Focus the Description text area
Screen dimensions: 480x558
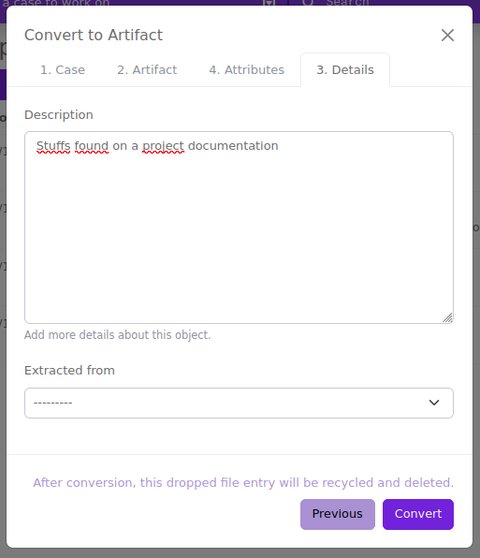(239, 227)
